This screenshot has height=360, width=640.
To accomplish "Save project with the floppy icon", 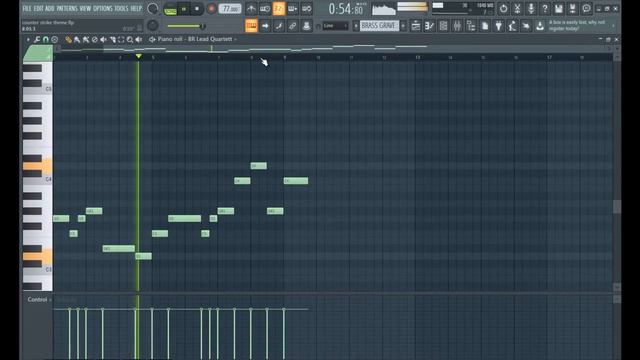I will pos(559,9).
